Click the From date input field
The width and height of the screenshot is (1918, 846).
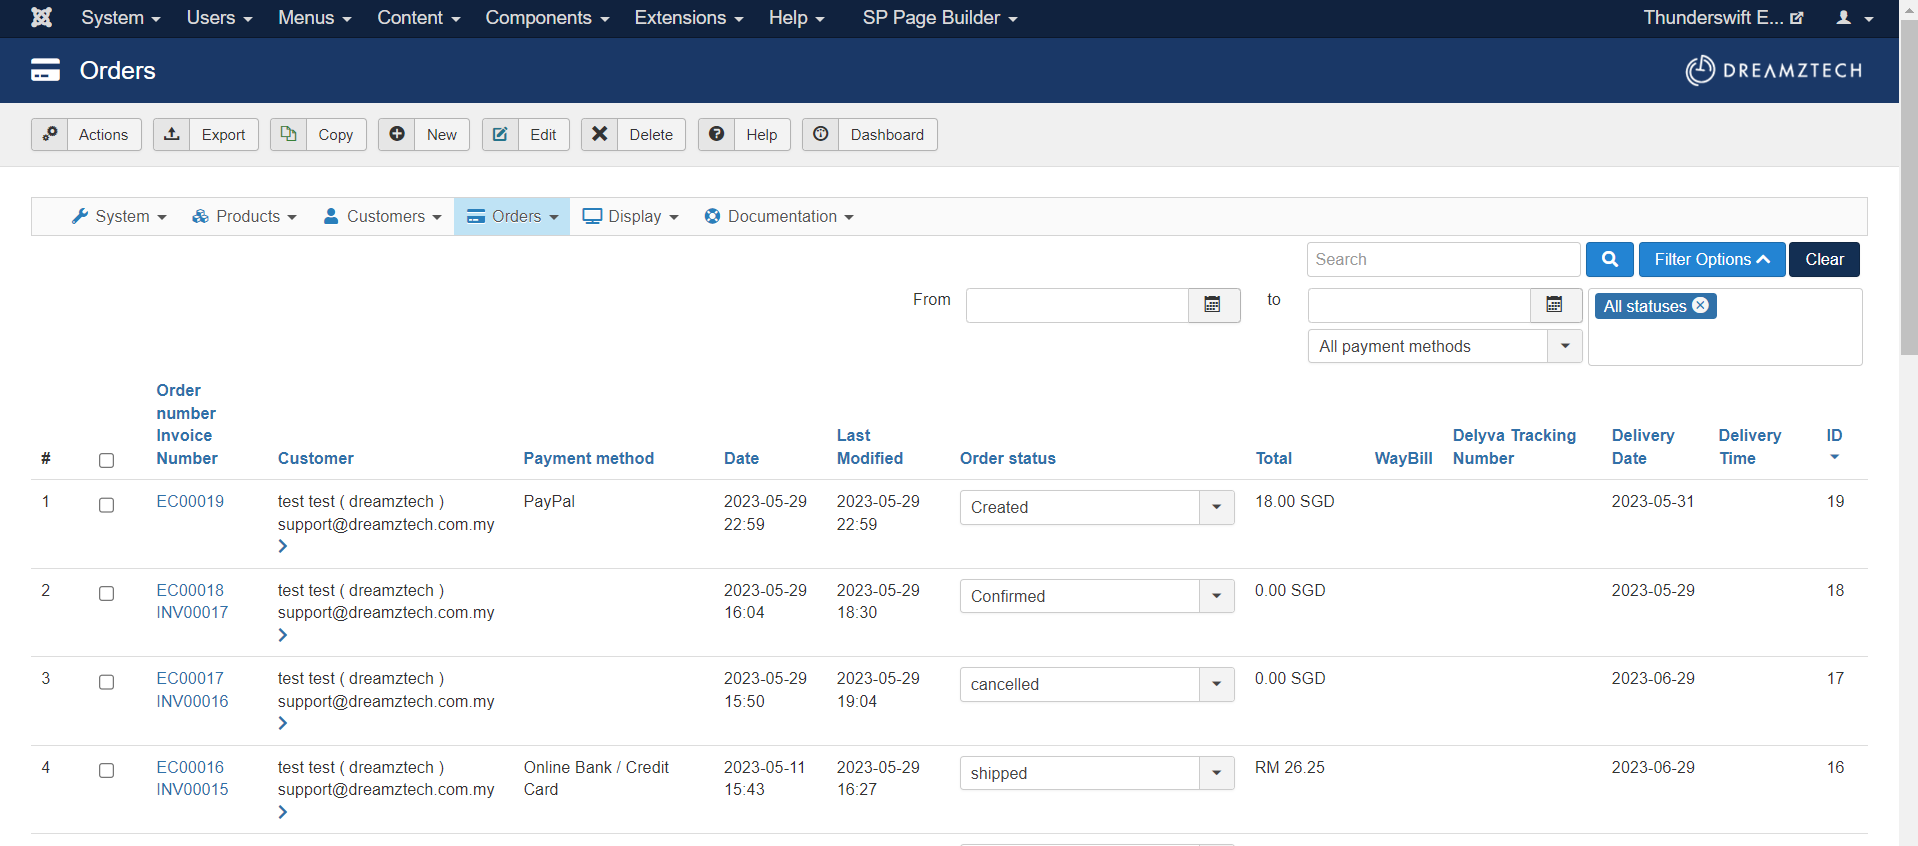pyautogui.click(x=1077, y=305)
